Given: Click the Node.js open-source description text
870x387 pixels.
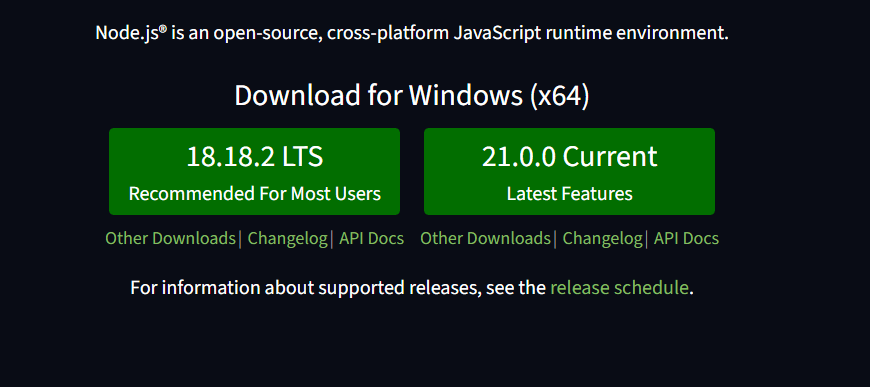Looking at the screenshot, I should (x=412, y=33).
